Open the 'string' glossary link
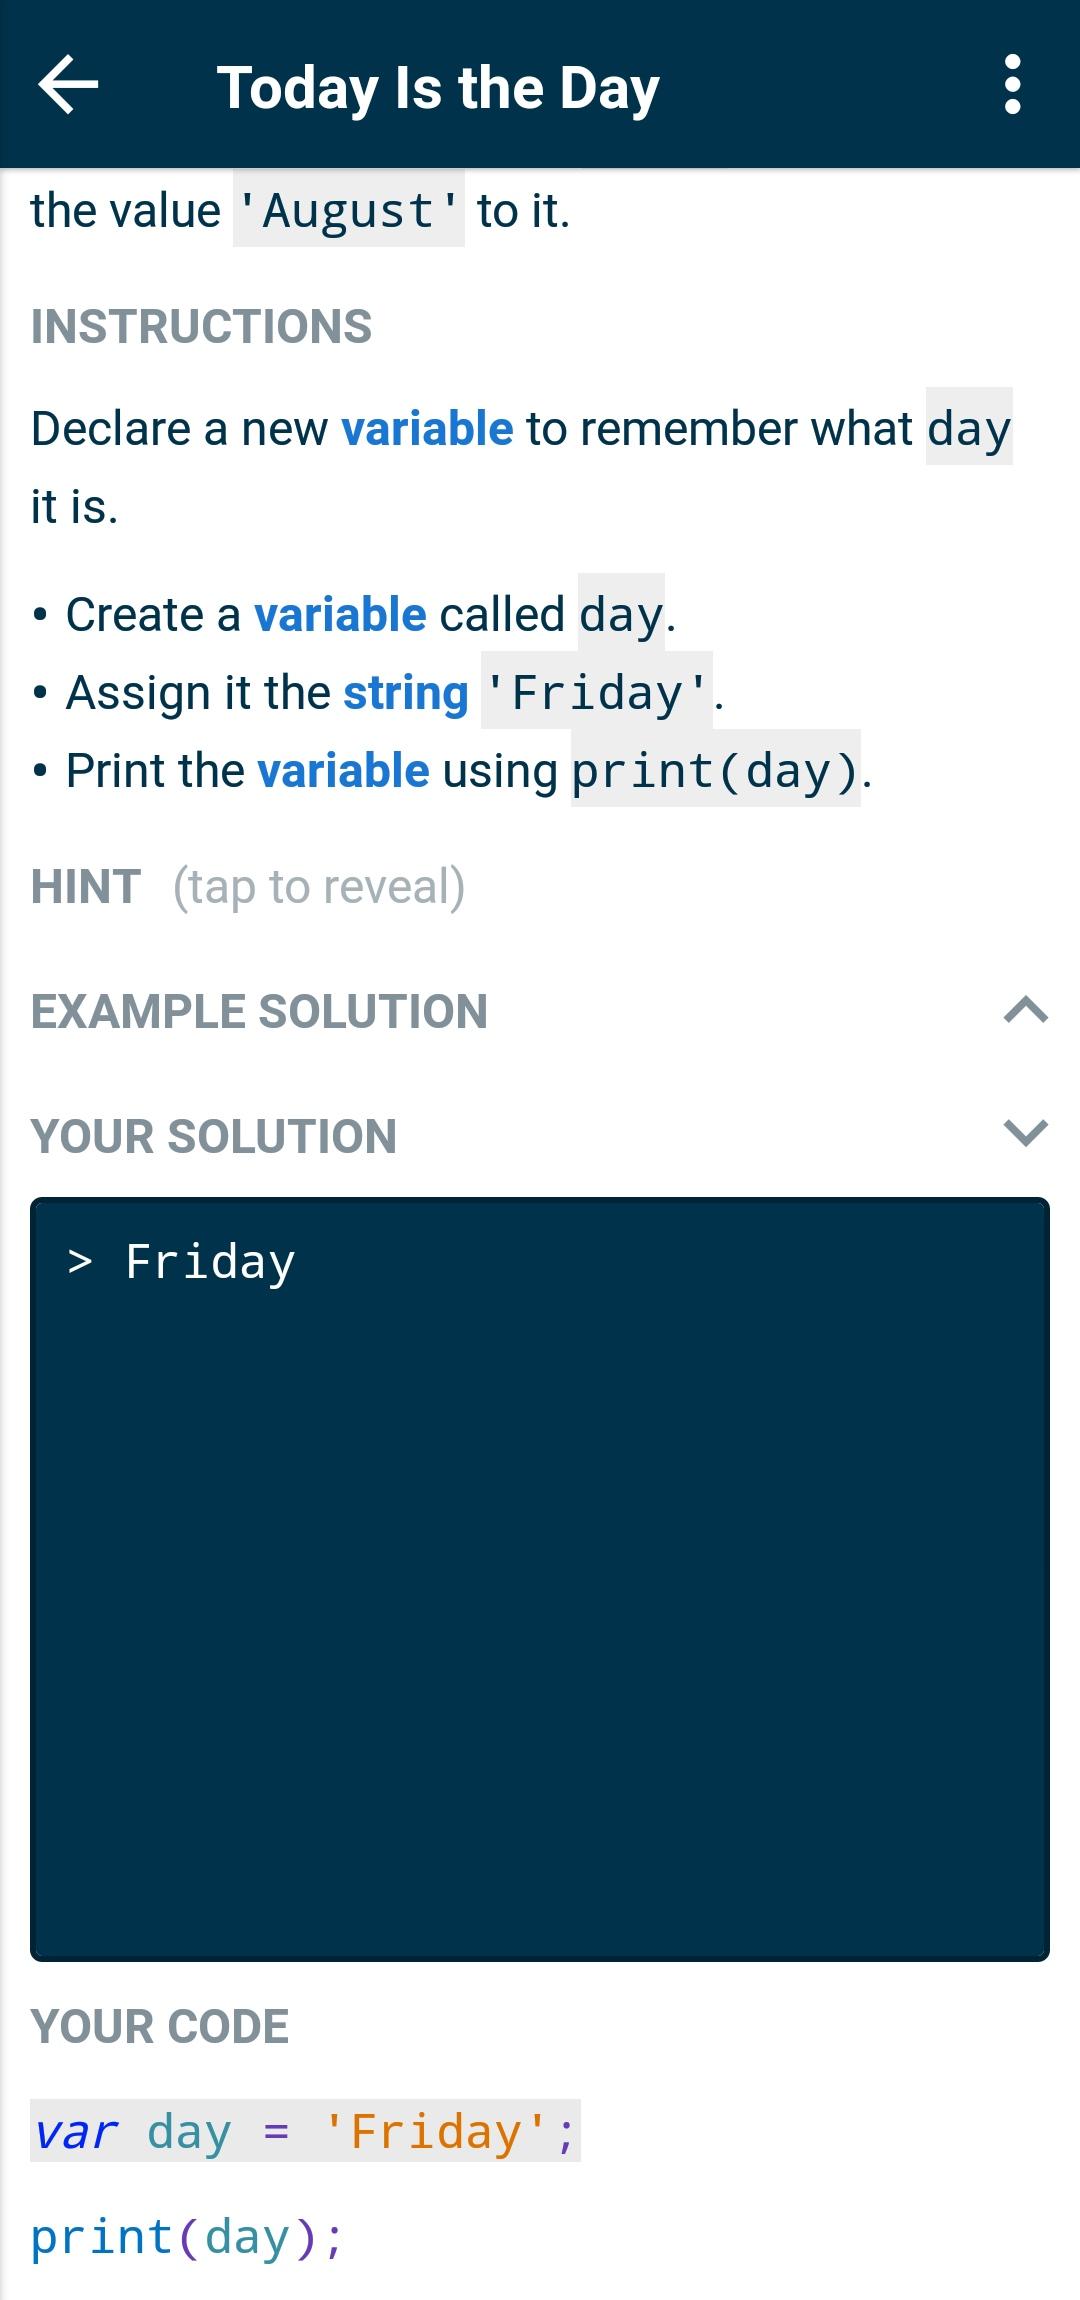Screen dimensions: 1080x2300 (x=405, y=692)
